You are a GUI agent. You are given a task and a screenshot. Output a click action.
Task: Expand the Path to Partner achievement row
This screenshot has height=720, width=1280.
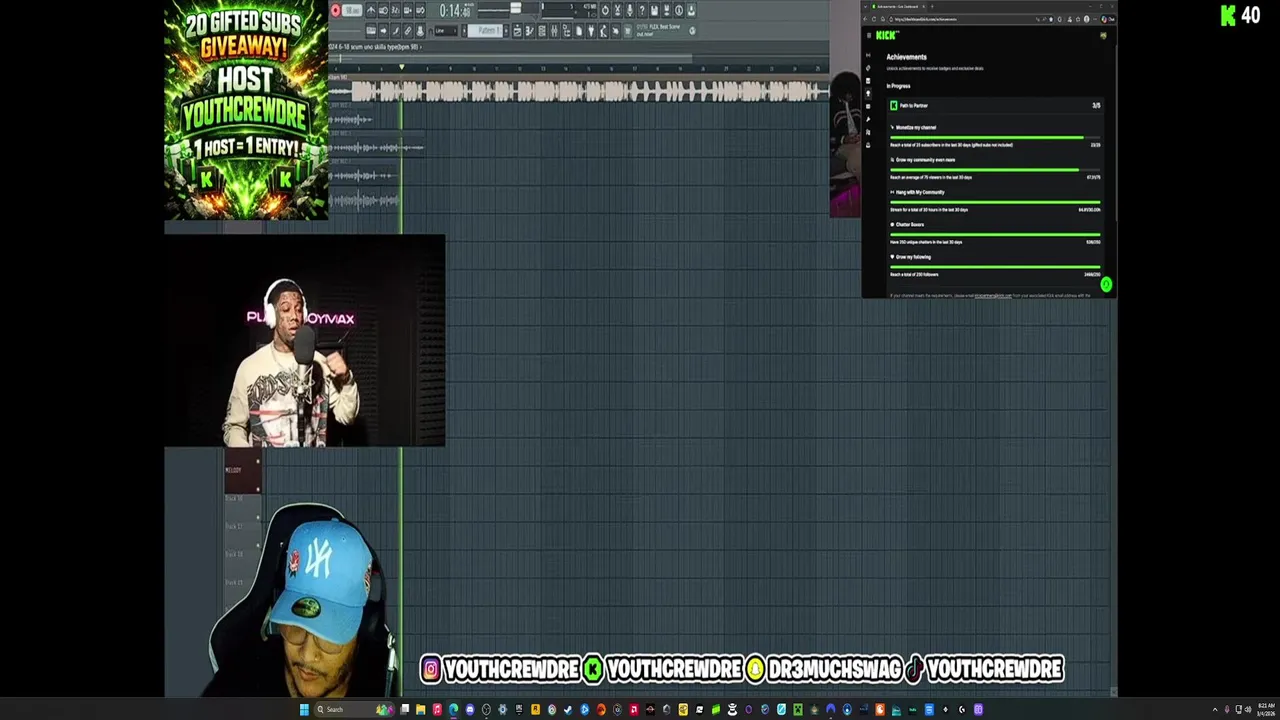pos(995,105)
